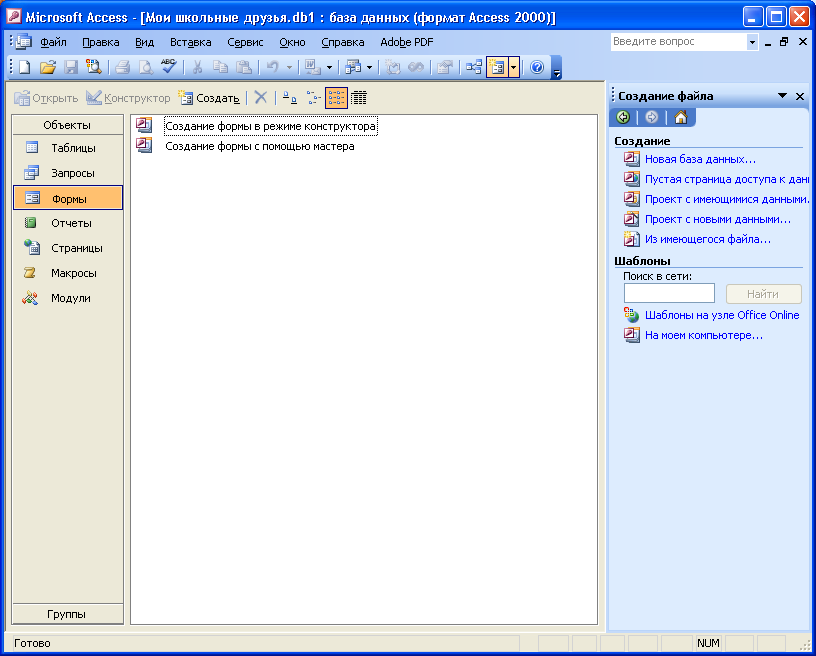Open the Сервис menu
The height and width of the screenshot is (656, 816).
(x=245, y=42)
